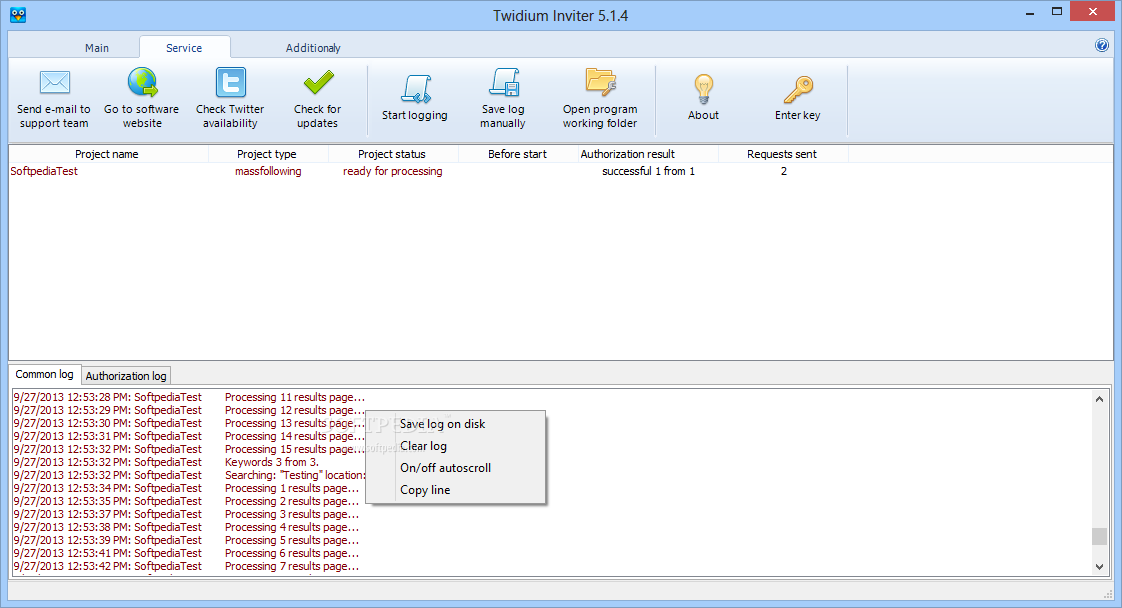Image resolution: width=1122 pixels, height=608 pixels.
Task: Open the About lightbulb icon
Action: [703, 89]
